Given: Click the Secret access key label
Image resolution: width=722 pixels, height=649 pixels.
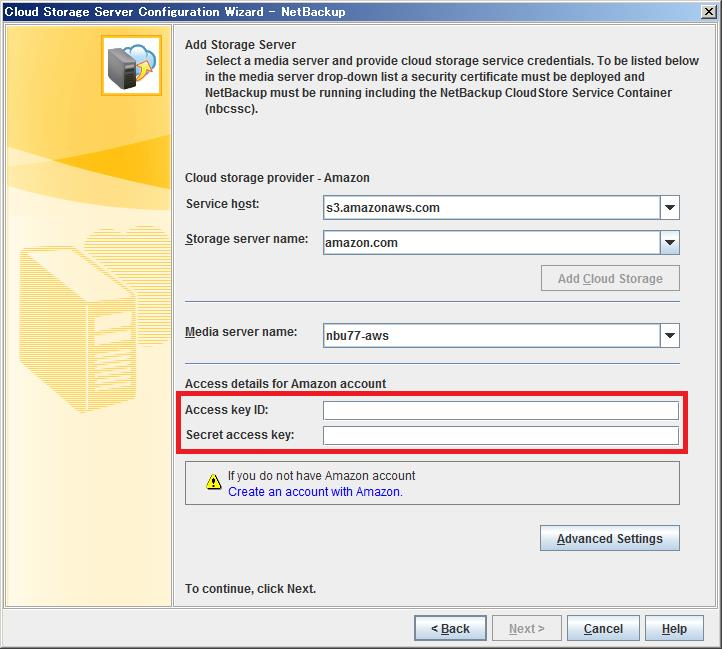Looking at the screenshot, I should (x=240, y=434).
